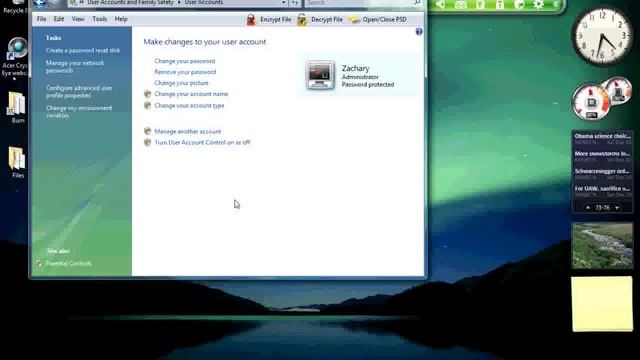Click the Decrypt File toolbar button
Screen dimensions: 640x360
[x=320, y=19]
